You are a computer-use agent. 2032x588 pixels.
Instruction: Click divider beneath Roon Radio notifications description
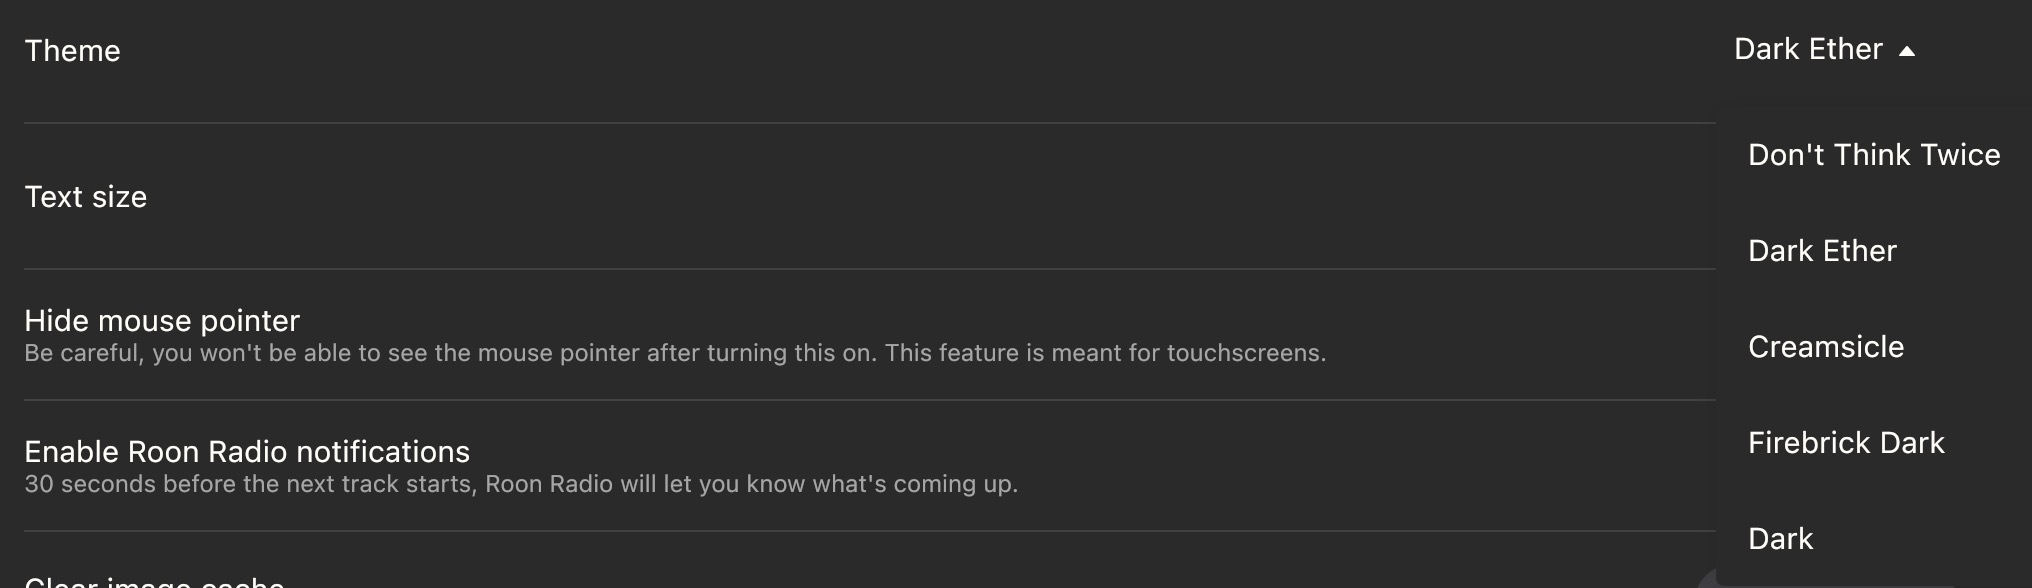[870, 531]
